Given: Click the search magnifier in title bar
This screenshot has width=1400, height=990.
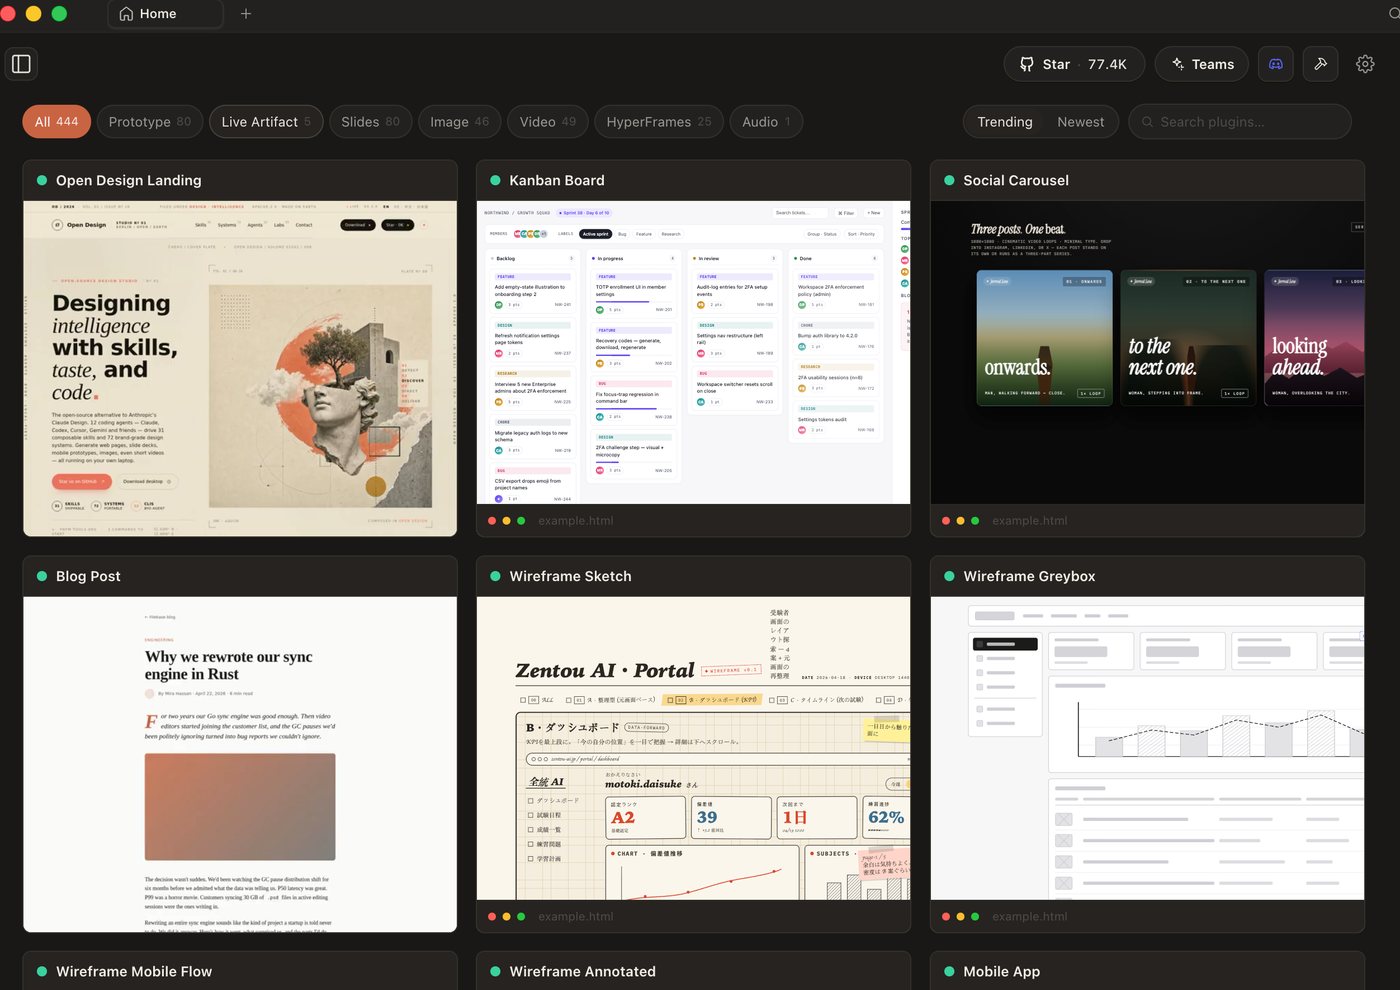Looking at the screenshot, I should click(1394, 13).
